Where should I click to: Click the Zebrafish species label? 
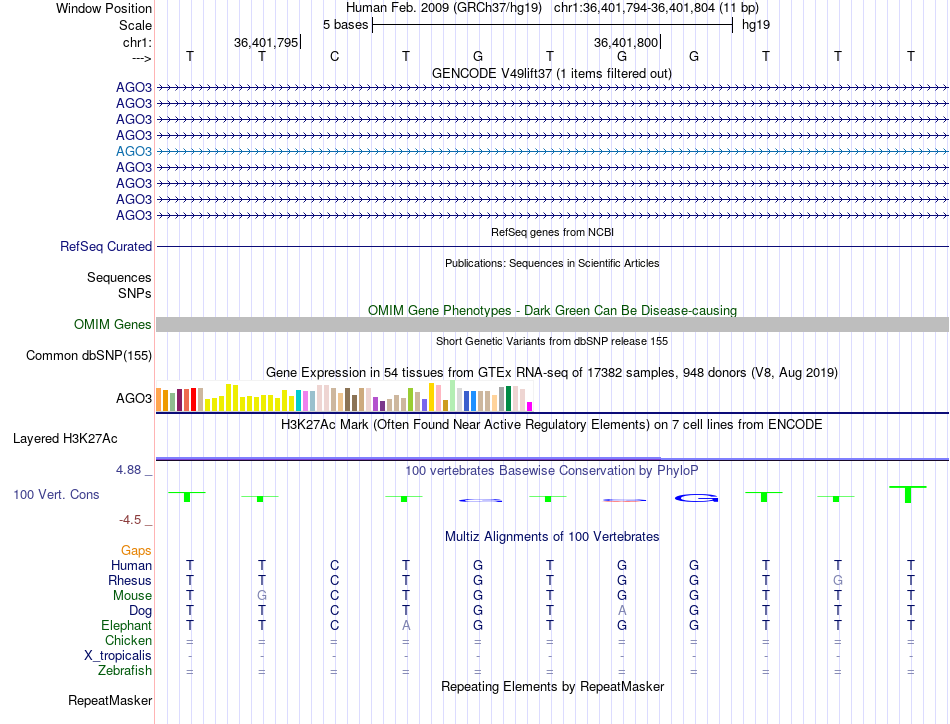pyautogui.click(x=125, y=671)
